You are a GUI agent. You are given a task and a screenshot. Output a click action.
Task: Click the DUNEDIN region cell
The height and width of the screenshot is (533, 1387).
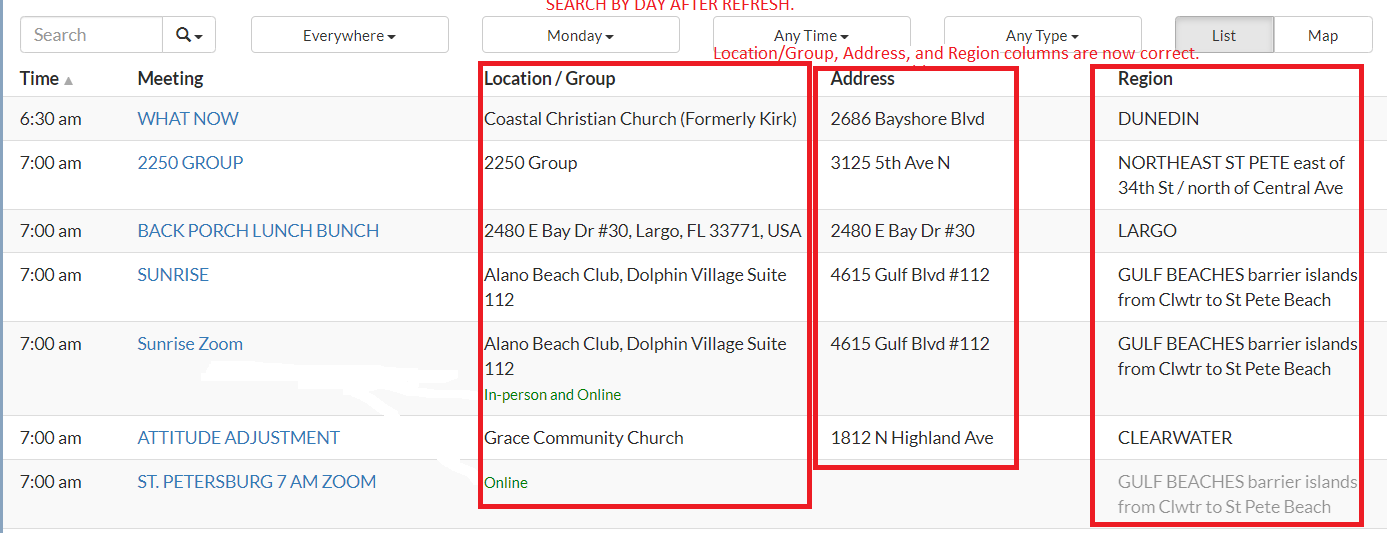pyautogui.click(x=1158, y=119)
